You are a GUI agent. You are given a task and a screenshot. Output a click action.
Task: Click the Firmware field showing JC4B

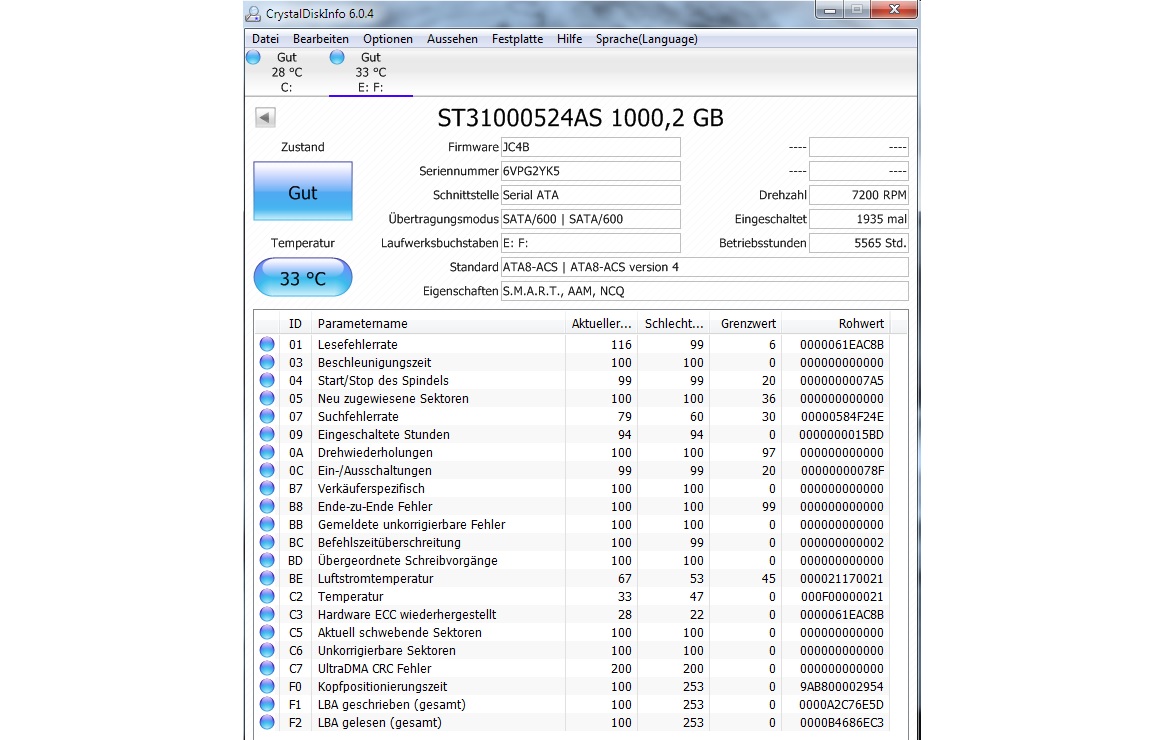[x=590, y=147]
